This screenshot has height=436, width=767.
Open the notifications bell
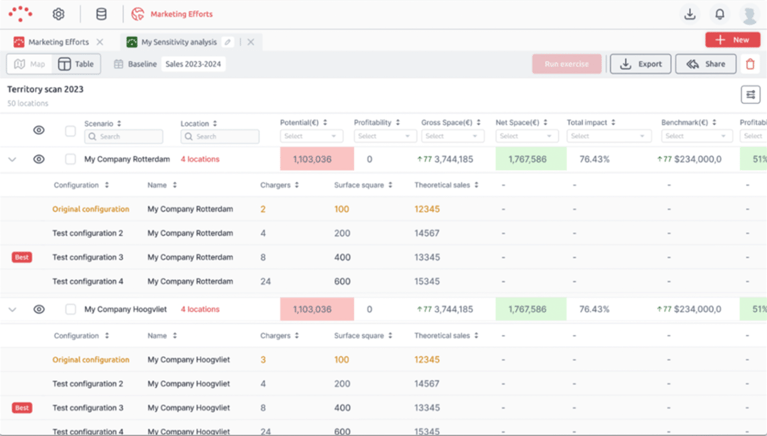(x=719, y=14)
